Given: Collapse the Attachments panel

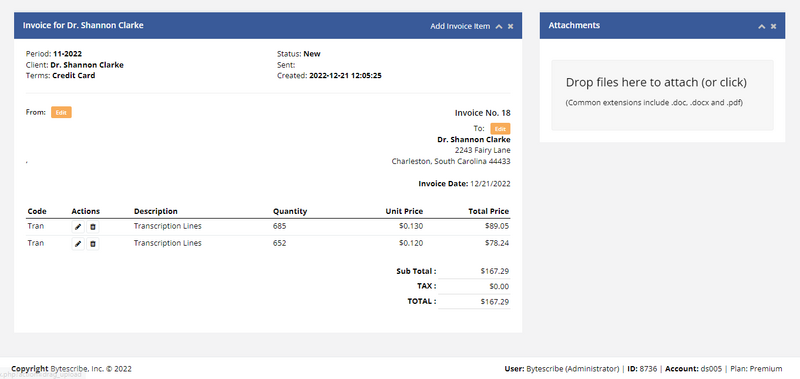Looking at the screenshot, I should [x=762, y=26].
